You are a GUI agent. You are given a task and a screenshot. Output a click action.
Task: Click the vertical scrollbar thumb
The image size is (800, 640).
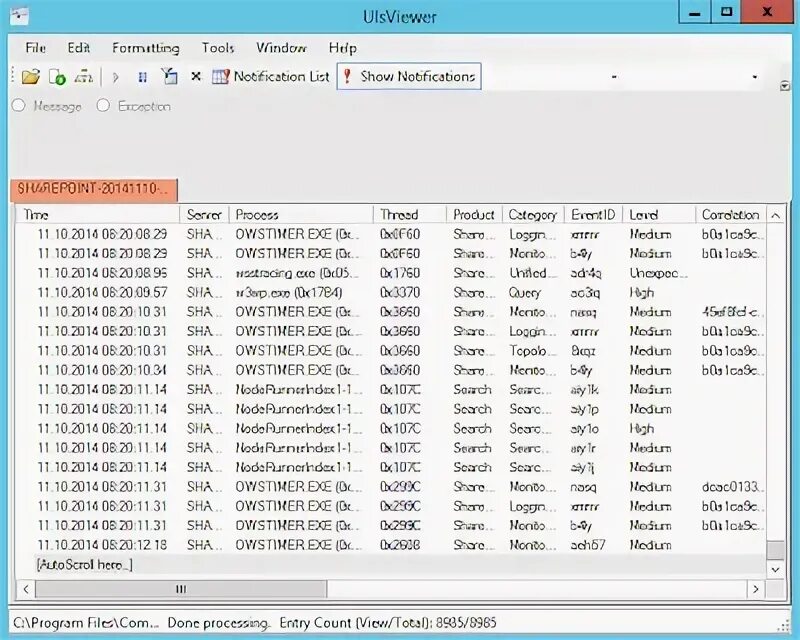tap(776, 551)
